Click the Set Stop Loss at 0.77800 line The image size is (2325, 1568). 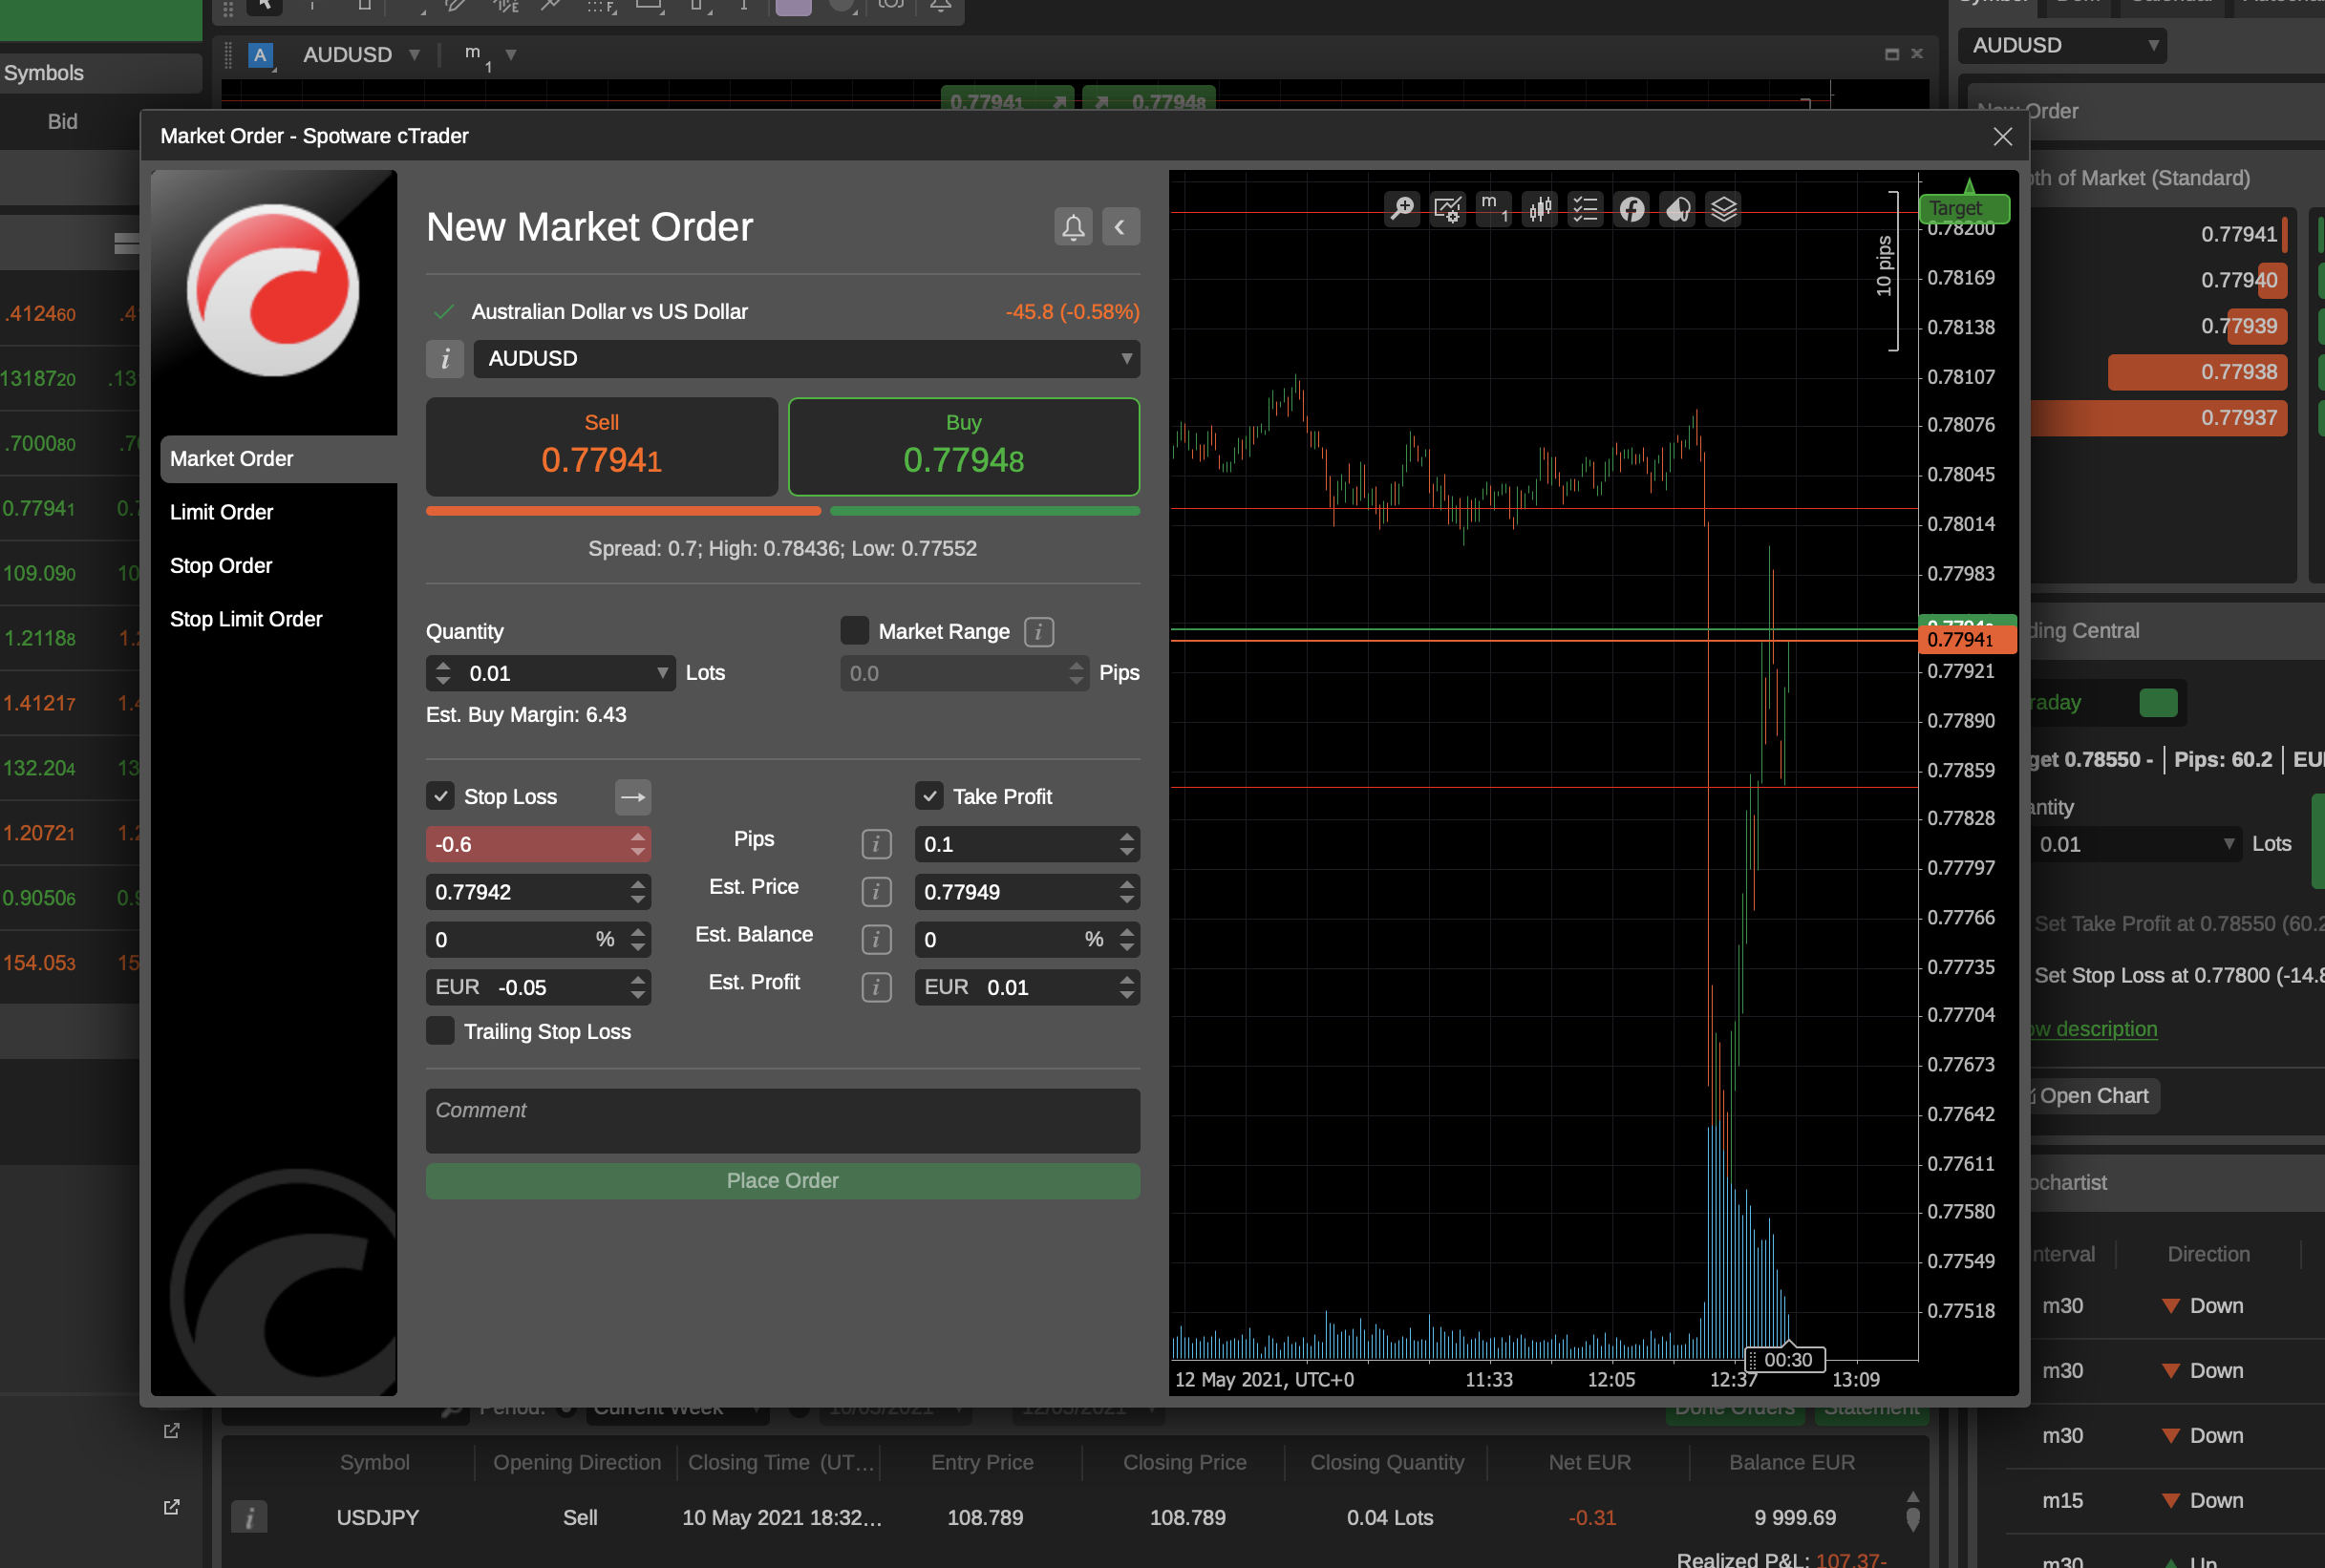(2178, 976)
